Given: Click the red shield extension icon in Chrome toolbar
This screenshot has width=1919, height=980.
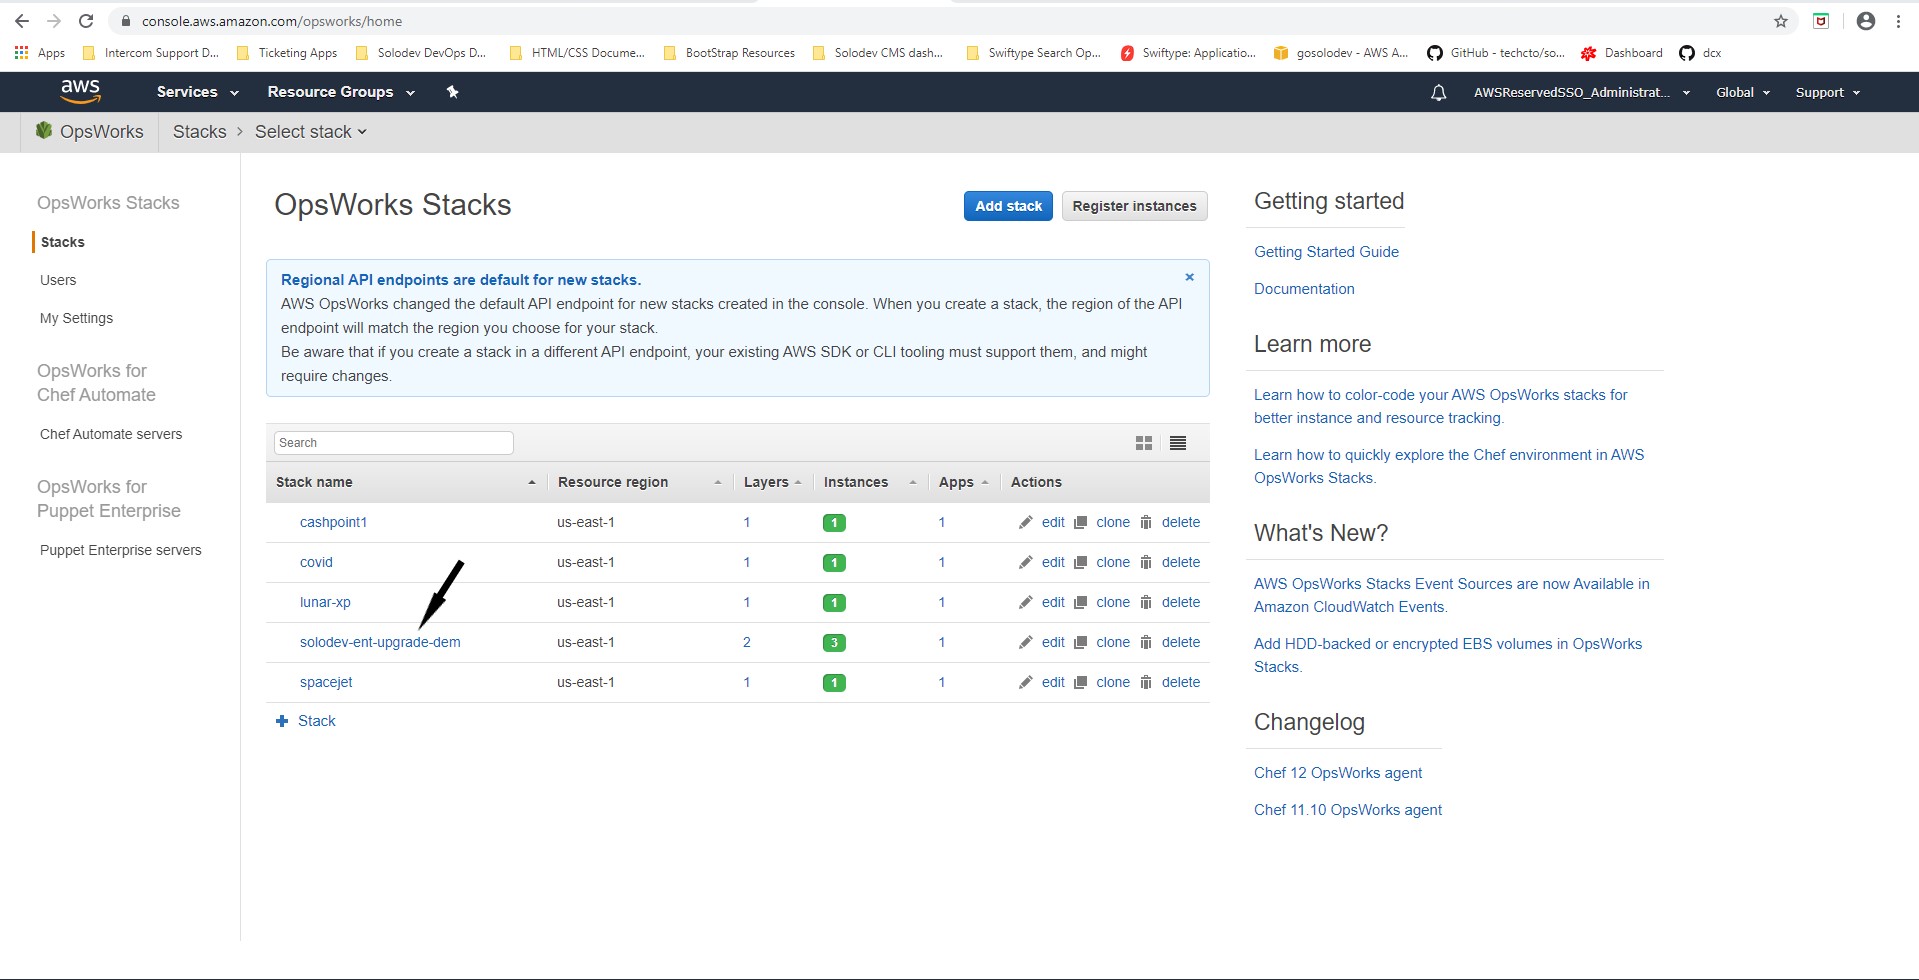Looking at the screenshot, I should pyautogui.click(x=1821, y=21).
